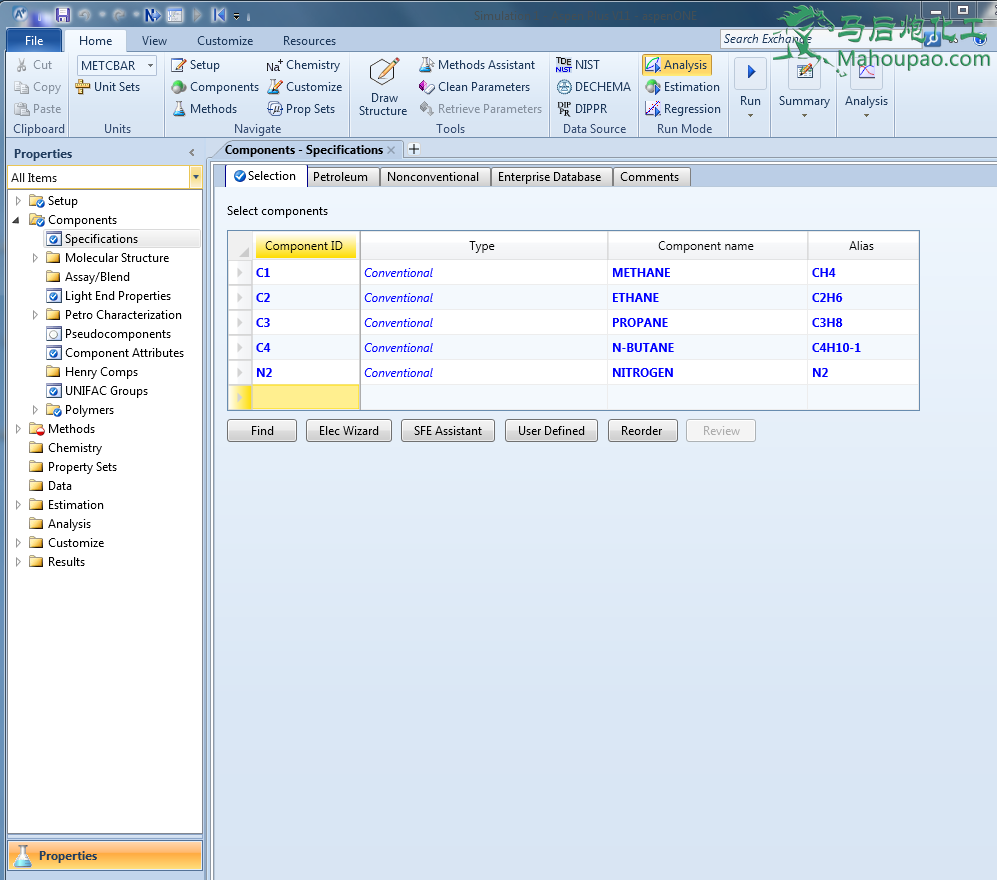Open the DECHEMA data source

point(593,87)
